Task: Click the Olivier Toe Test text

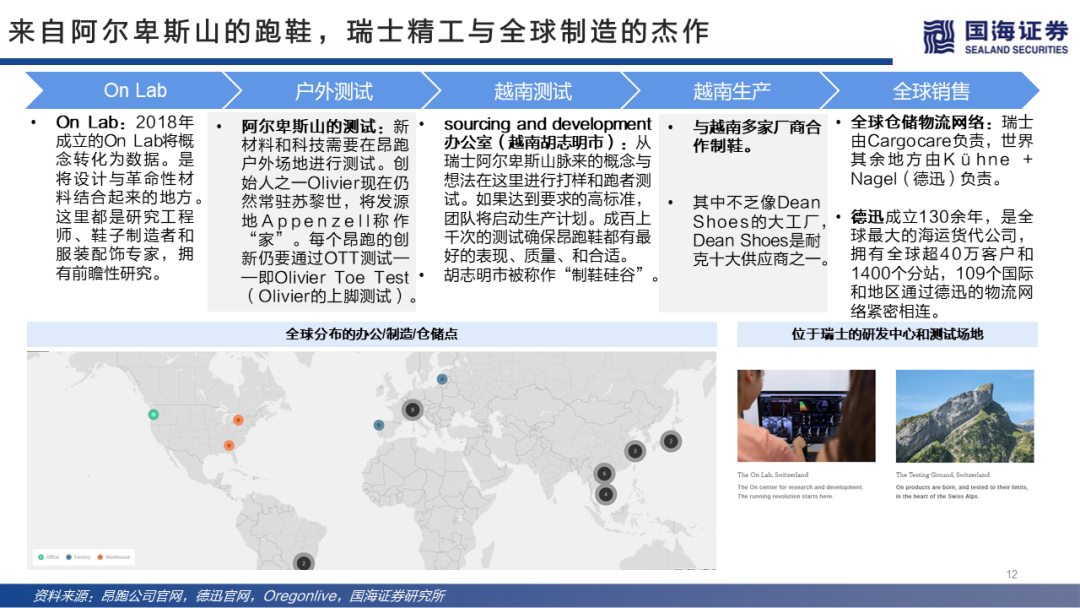Action: [342, 277]
